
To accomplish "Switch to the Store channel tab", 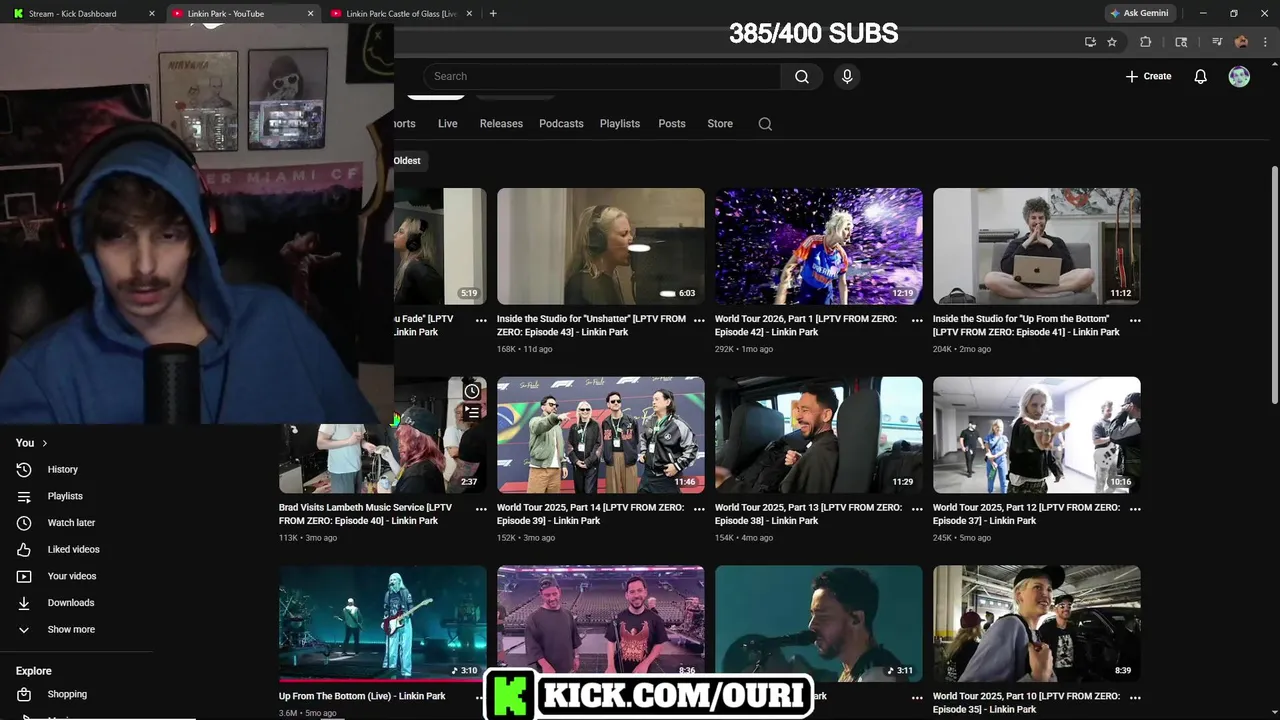I will coord(720,124).
